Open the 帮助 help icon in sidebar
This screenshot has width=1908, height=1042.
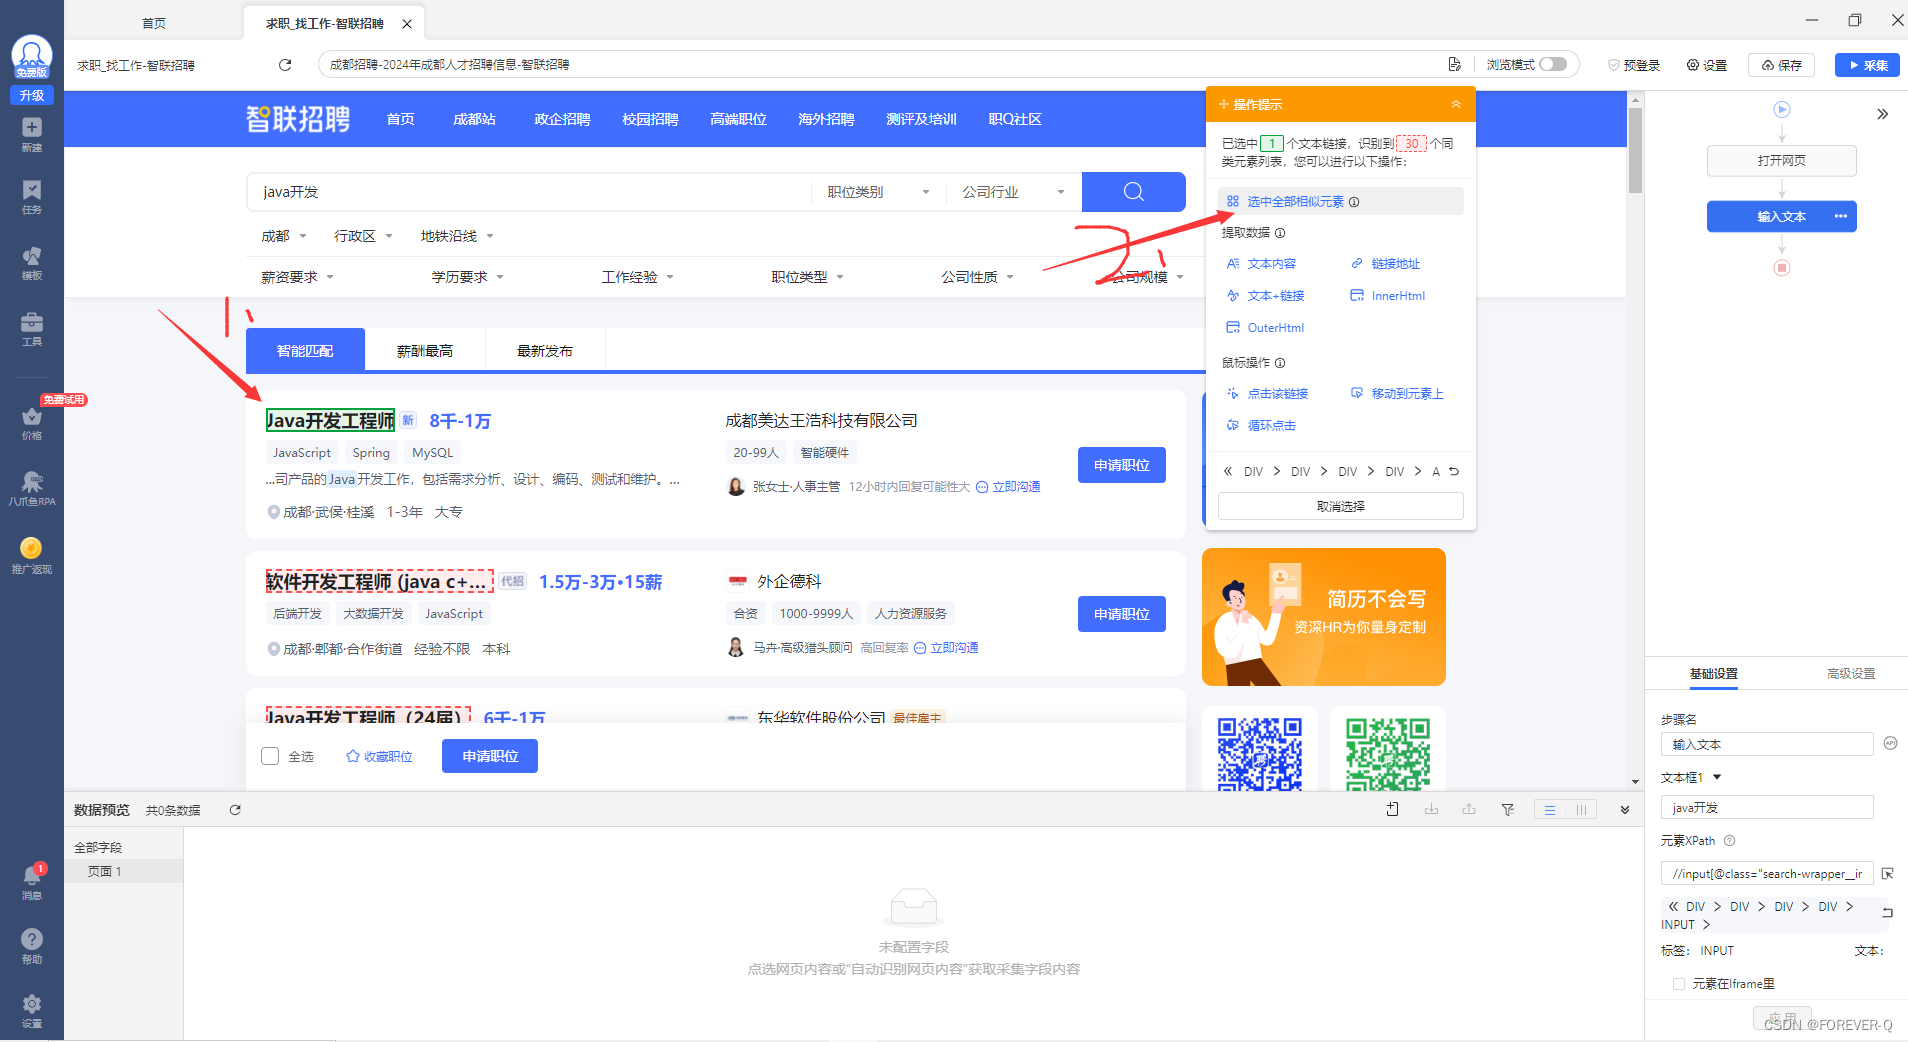[32, 946]
